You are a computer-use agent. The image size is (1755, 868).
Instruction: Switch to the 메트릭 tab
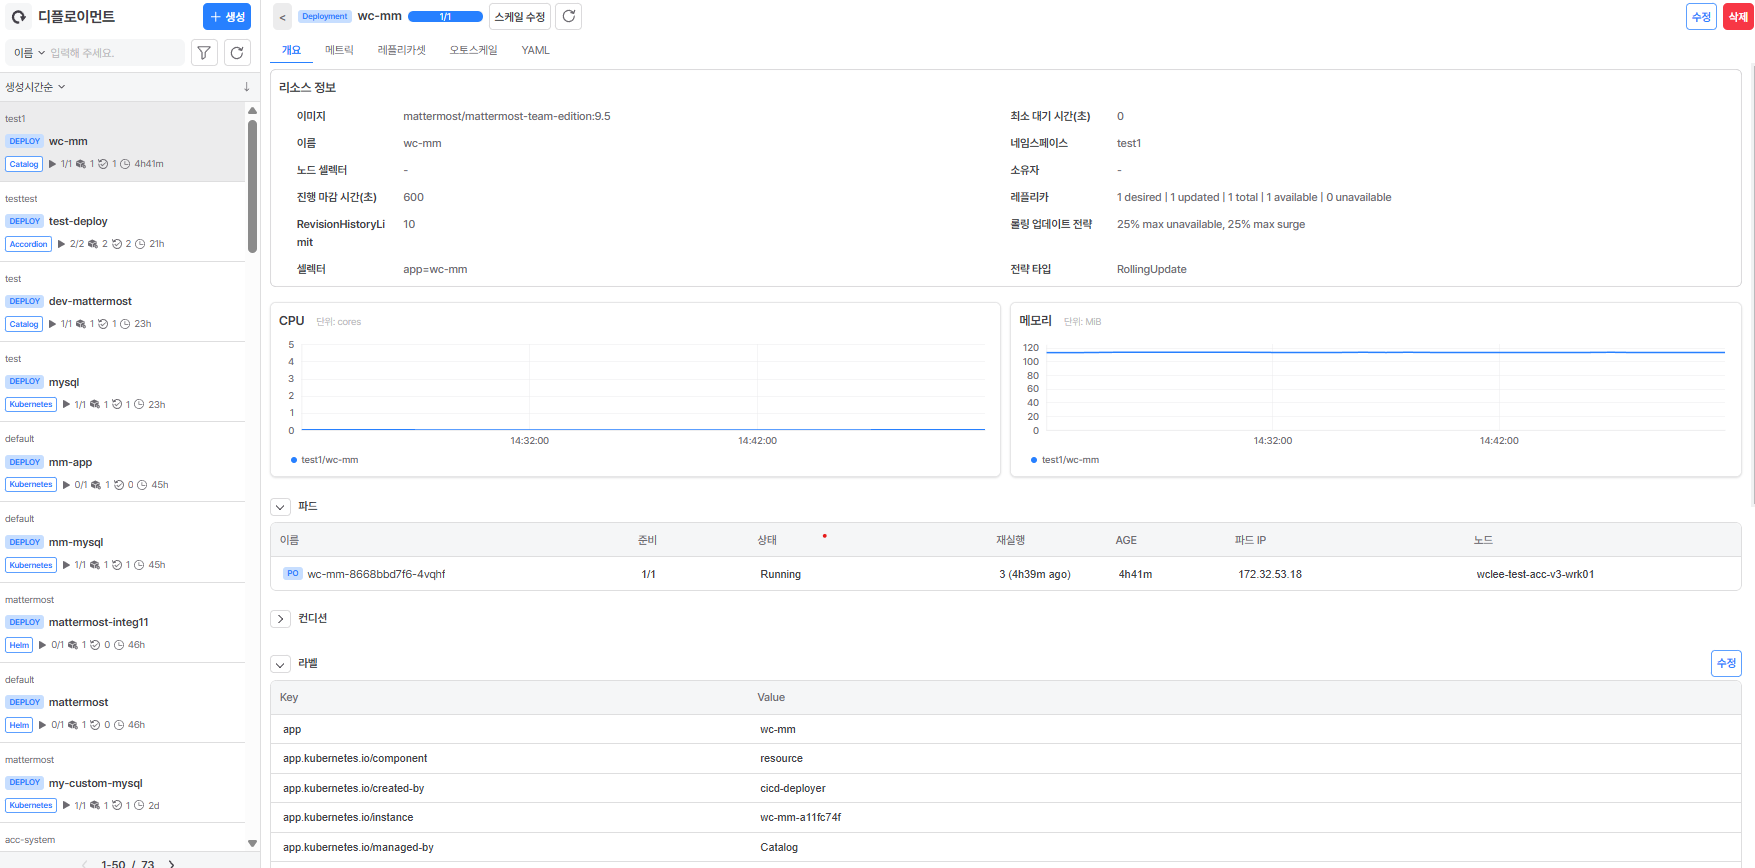pos(339,50)
